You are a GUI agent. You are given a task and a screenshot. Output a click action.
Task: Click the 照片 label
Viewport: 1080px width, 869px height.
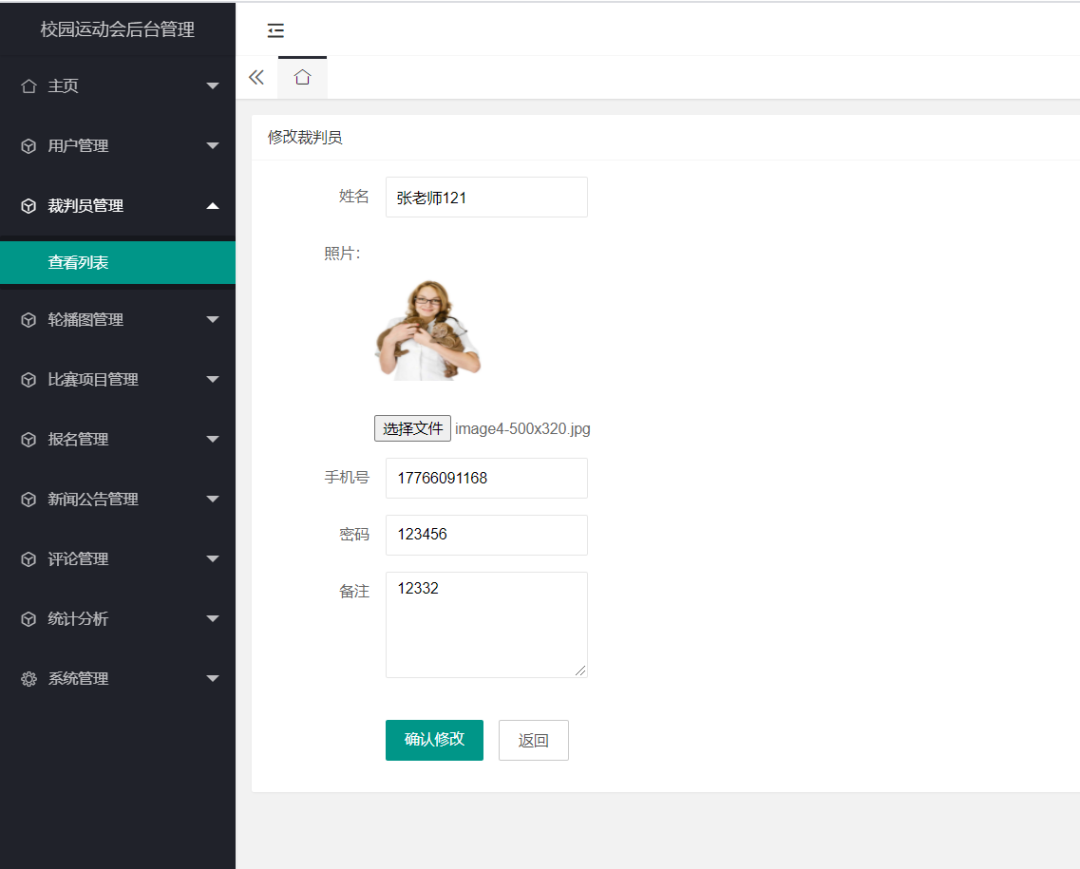click(x=342, y=253)
